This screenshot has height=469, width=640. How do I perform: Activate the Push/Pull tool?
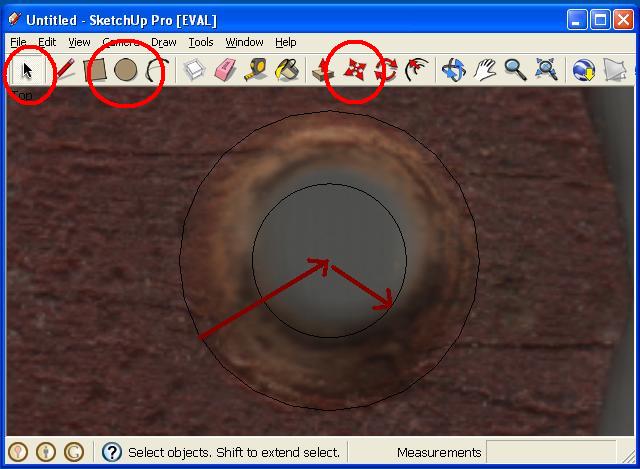(x=323, y=71)
